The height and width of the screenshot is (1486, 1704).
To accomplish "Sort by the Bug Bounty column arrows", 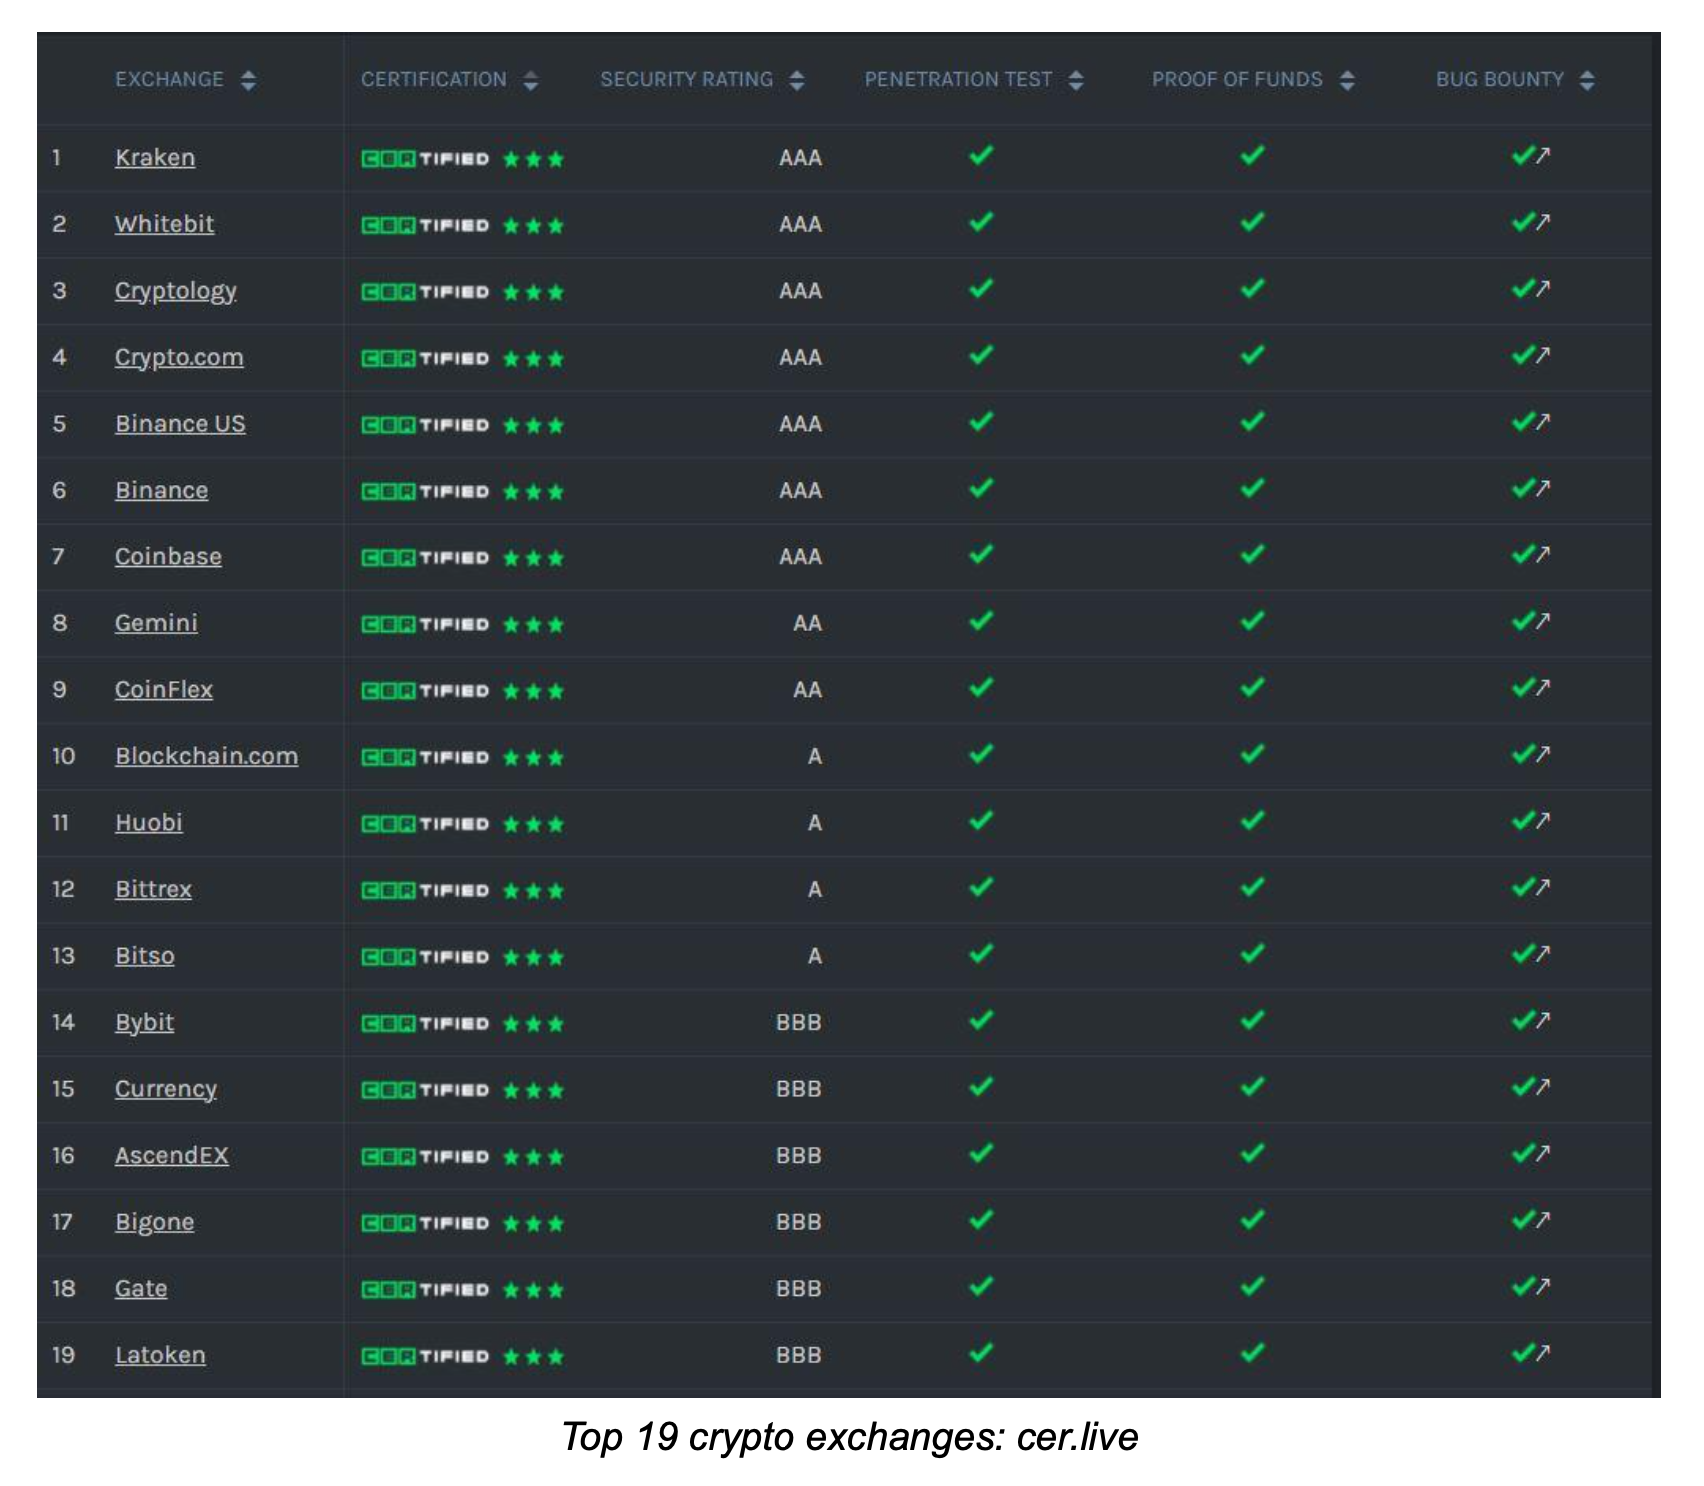I will click(x=1587, y=80).
